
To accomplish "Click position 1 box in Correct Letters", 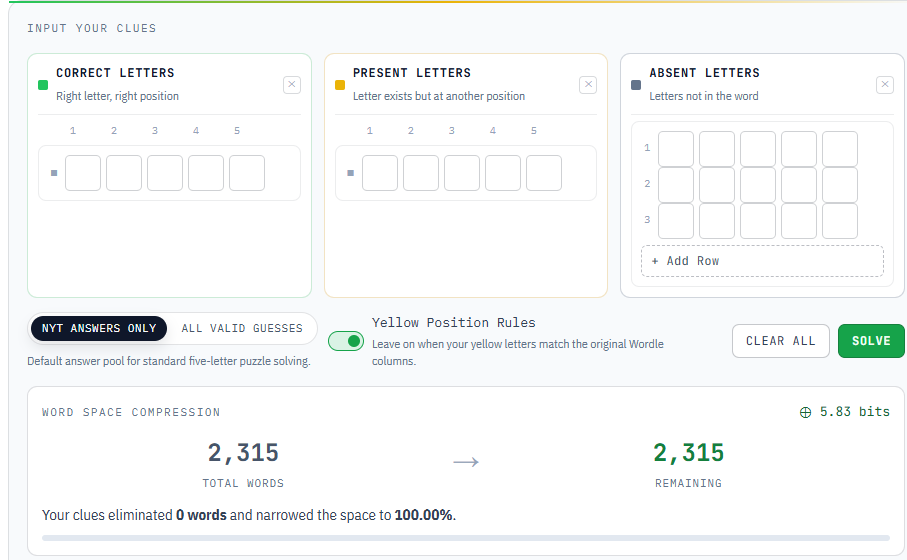I will point(83,173).
